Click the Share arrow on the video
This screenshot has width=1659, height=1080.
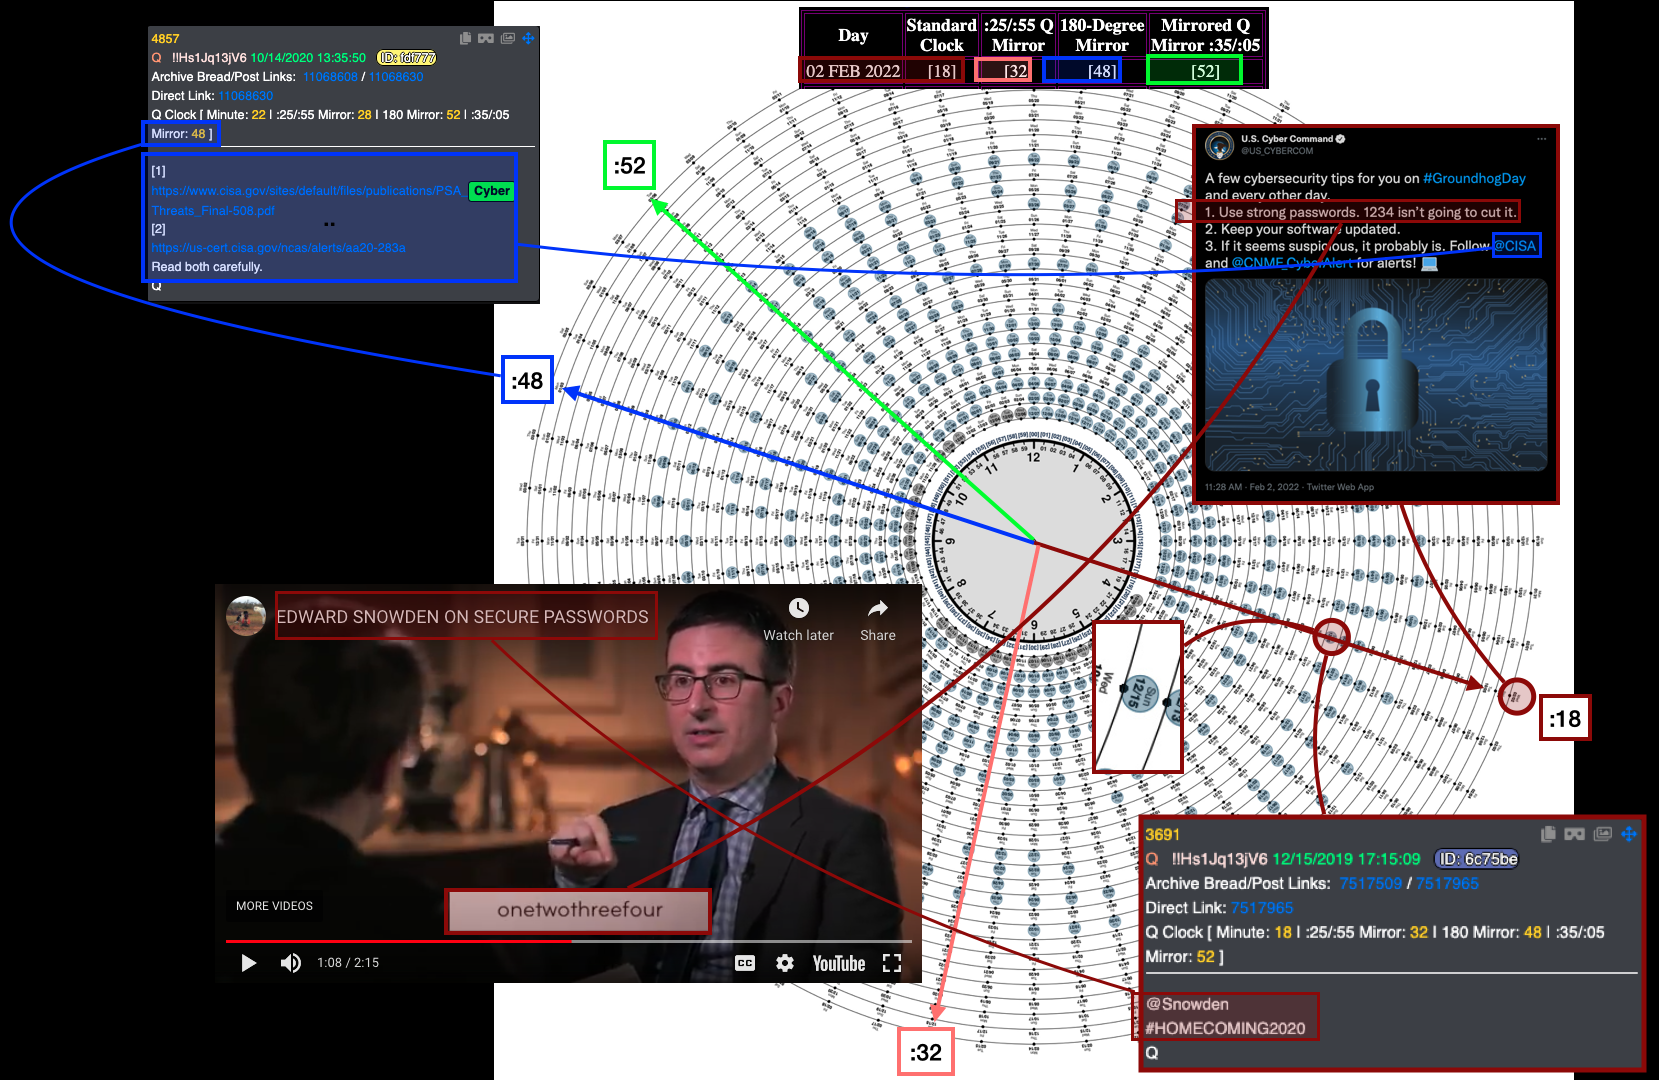pyautogui.click(x=877, y=608)
